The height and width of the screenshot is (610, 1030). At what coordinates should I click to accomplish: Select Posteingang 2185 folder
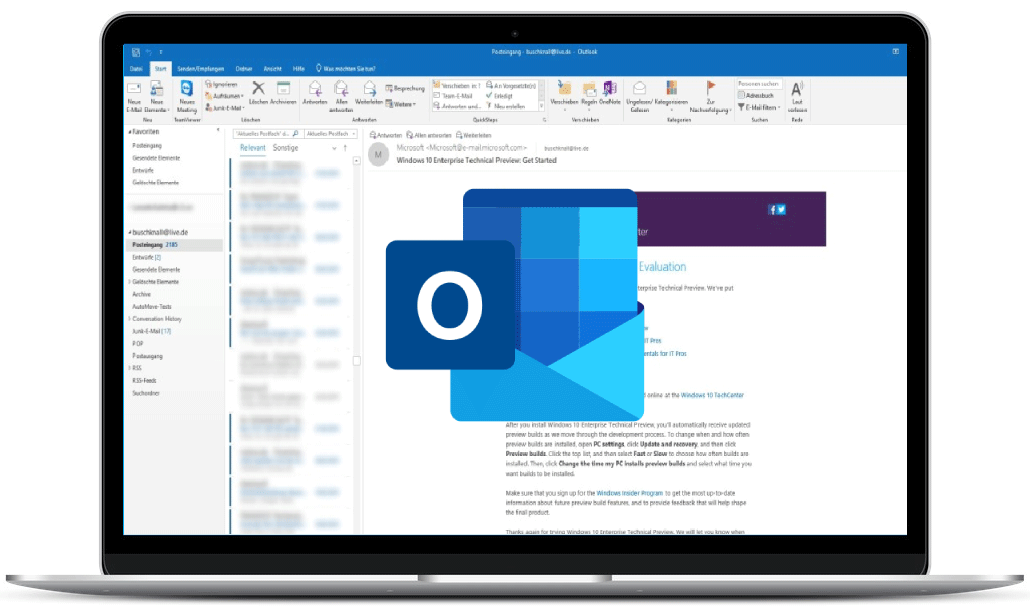[174, 245]
